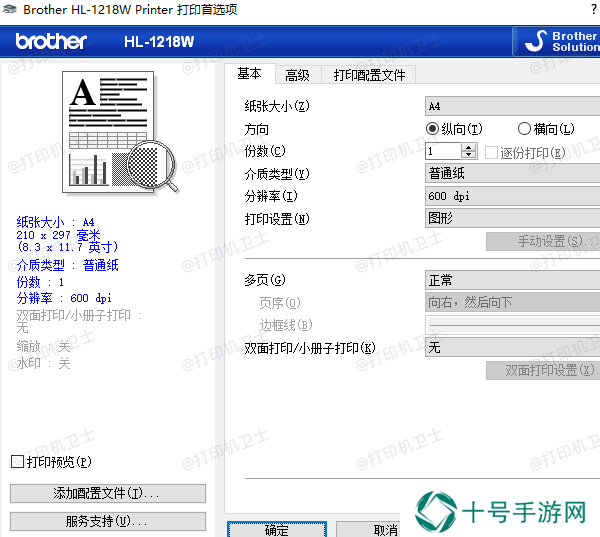Click the 210 x 297 毫米 dimension text

click(x=58, y=235)
